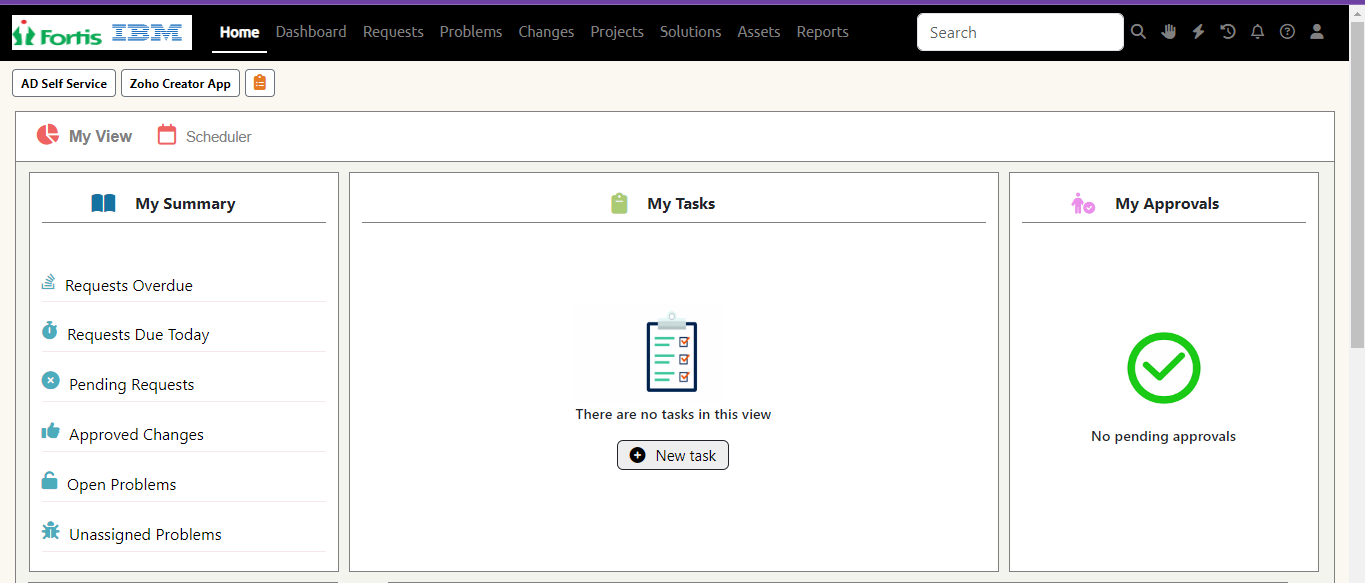Click the My Approvals heading text
1365x583 pixels.
(1167, 204)
